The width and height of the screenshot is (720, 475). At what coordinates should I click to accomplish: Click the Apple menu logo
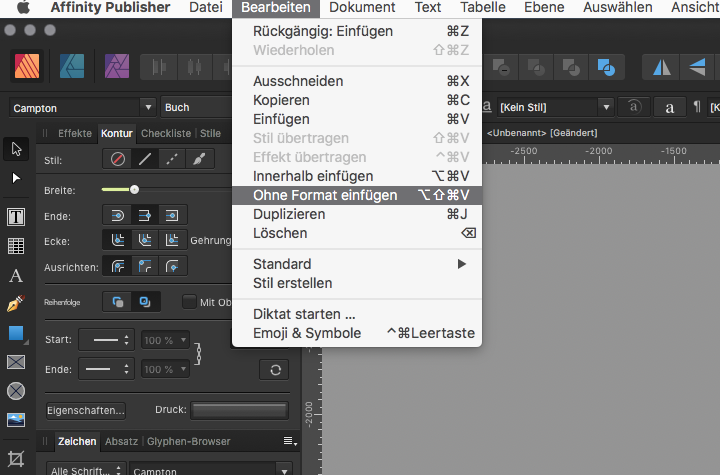coord(23,7)
